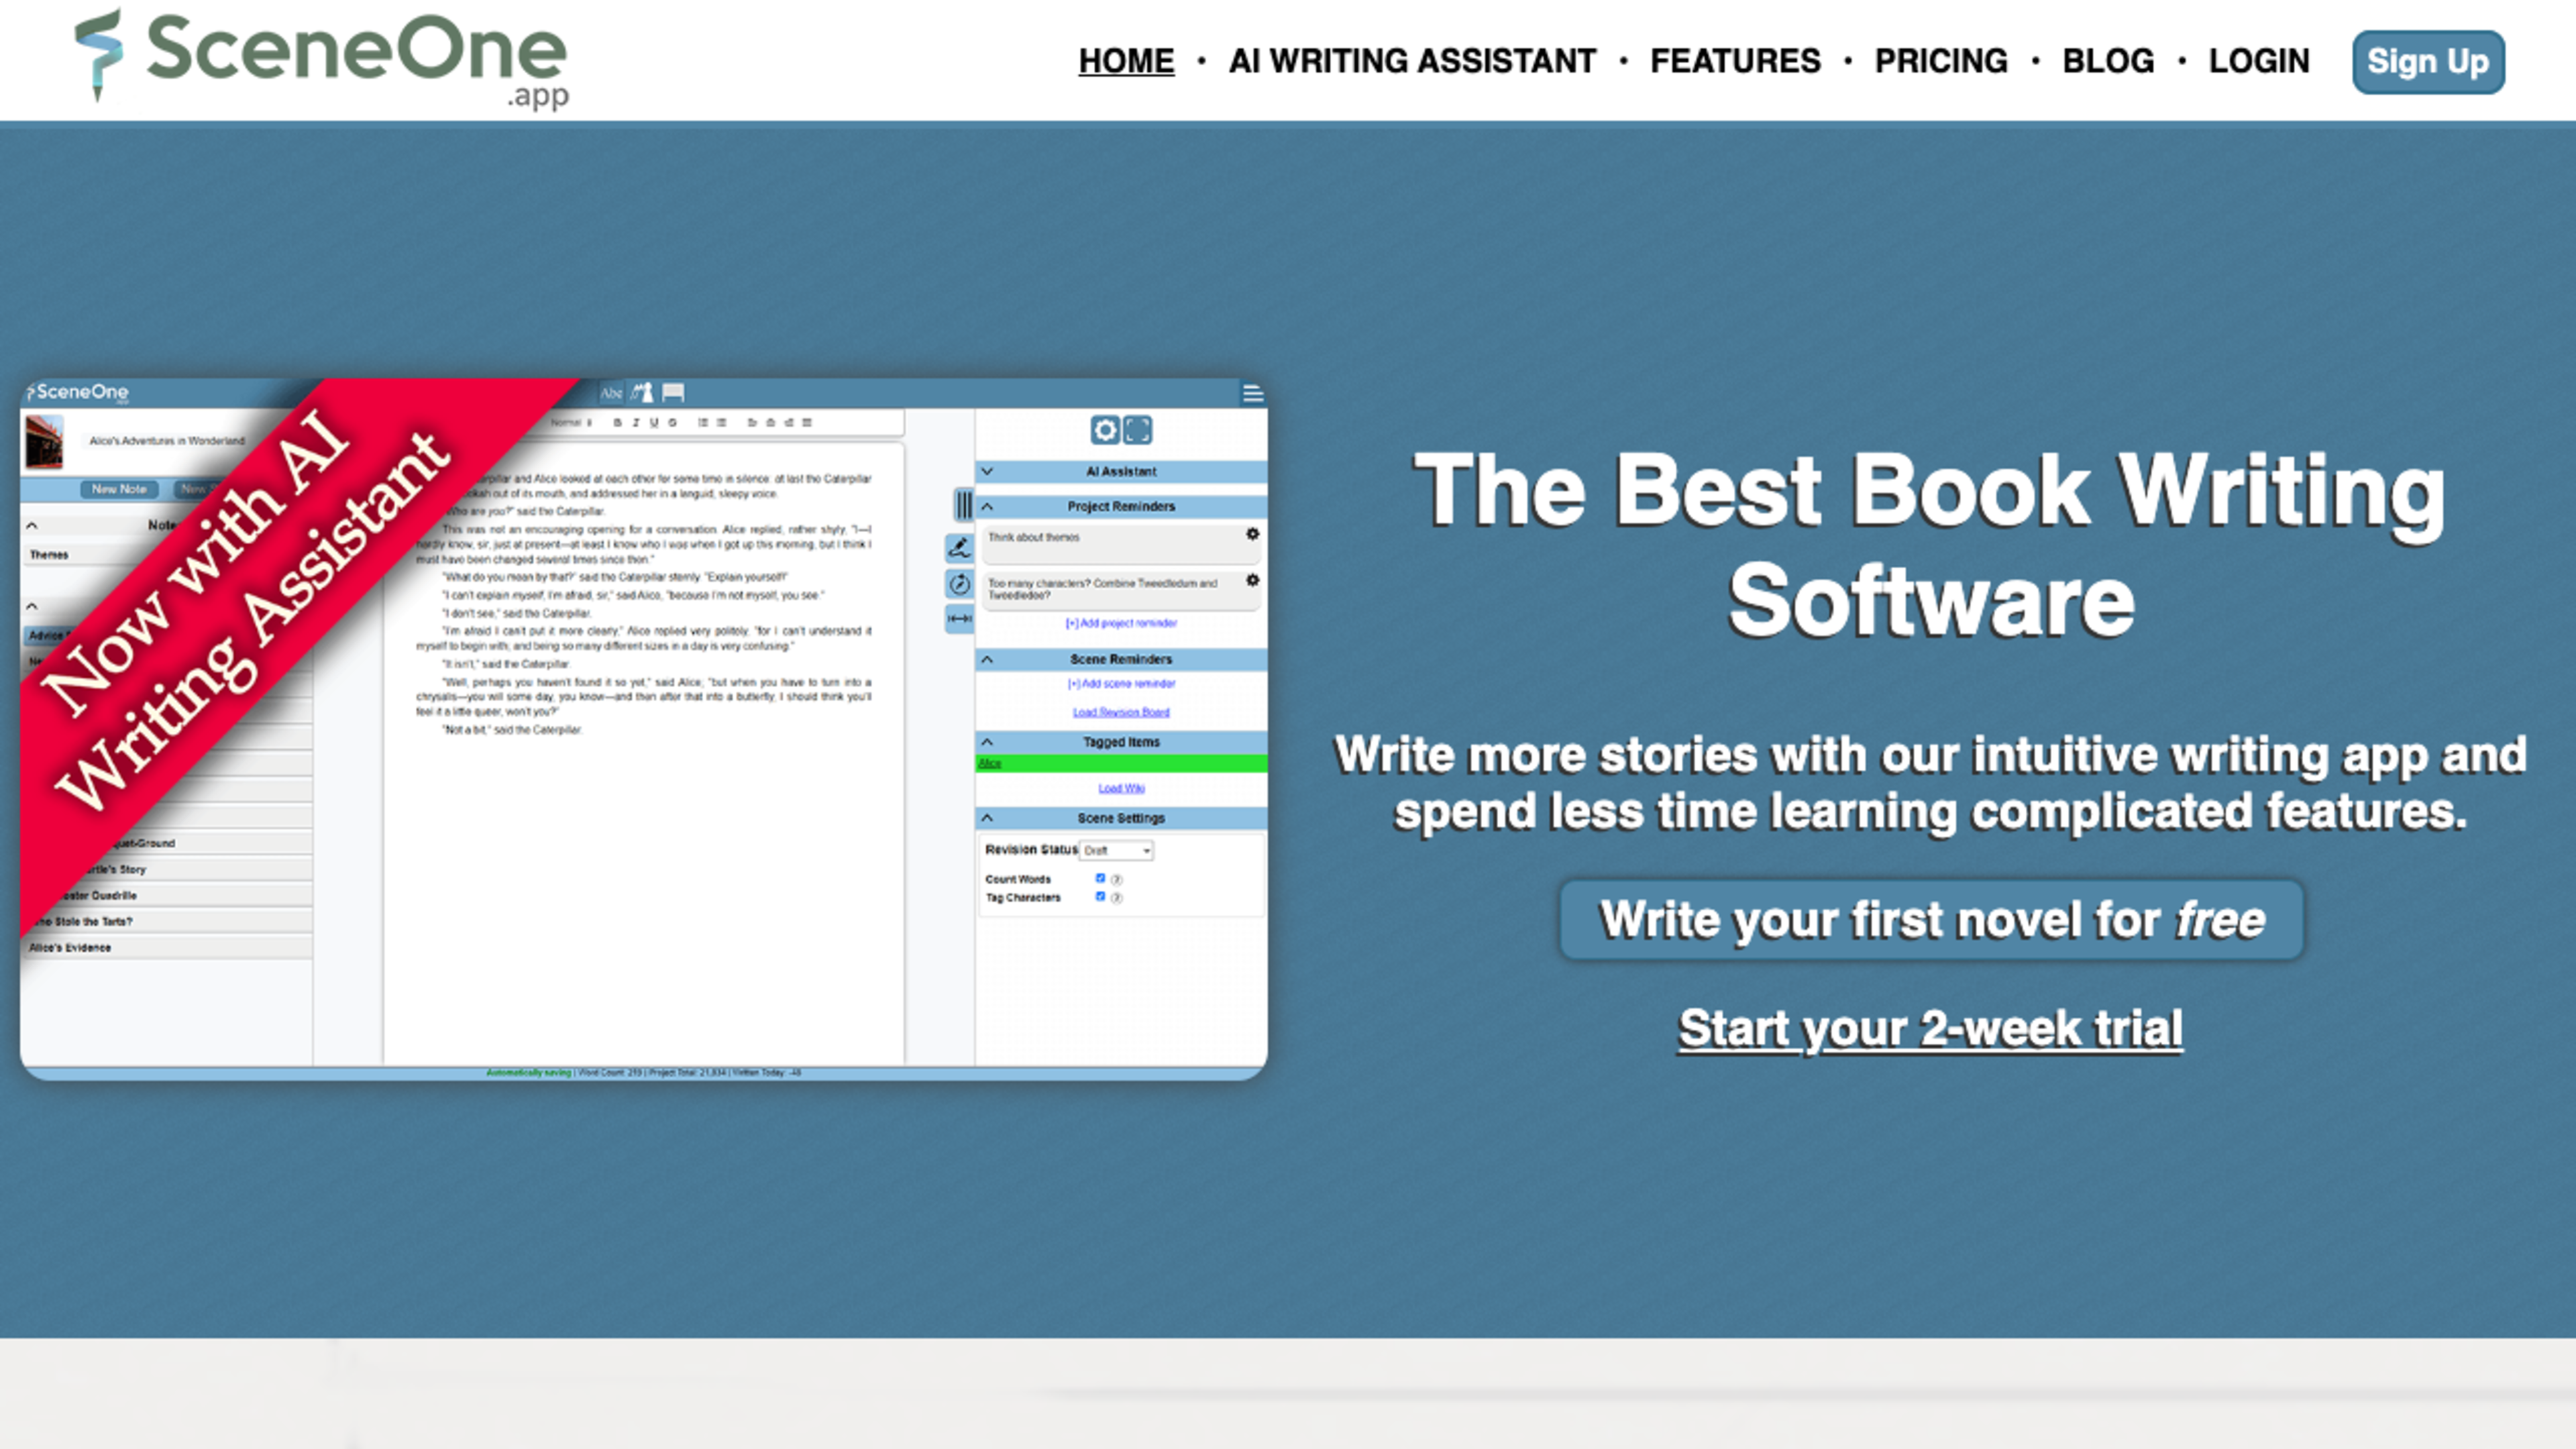The image size is (2576, 1449).
Task: Click the pen signature sidebar icon
Action: tap(959, 547)
